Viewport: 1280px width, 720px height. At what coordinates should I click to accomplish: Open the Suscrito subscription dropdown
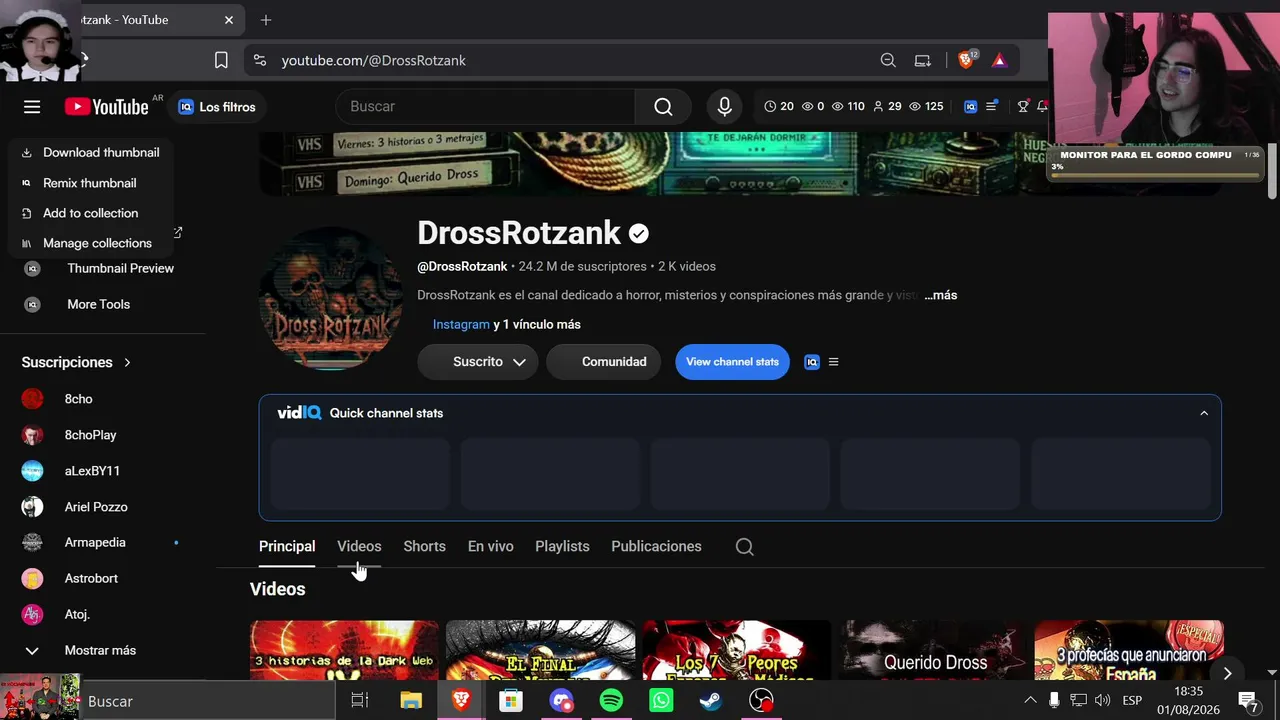[x=478, y=362]
